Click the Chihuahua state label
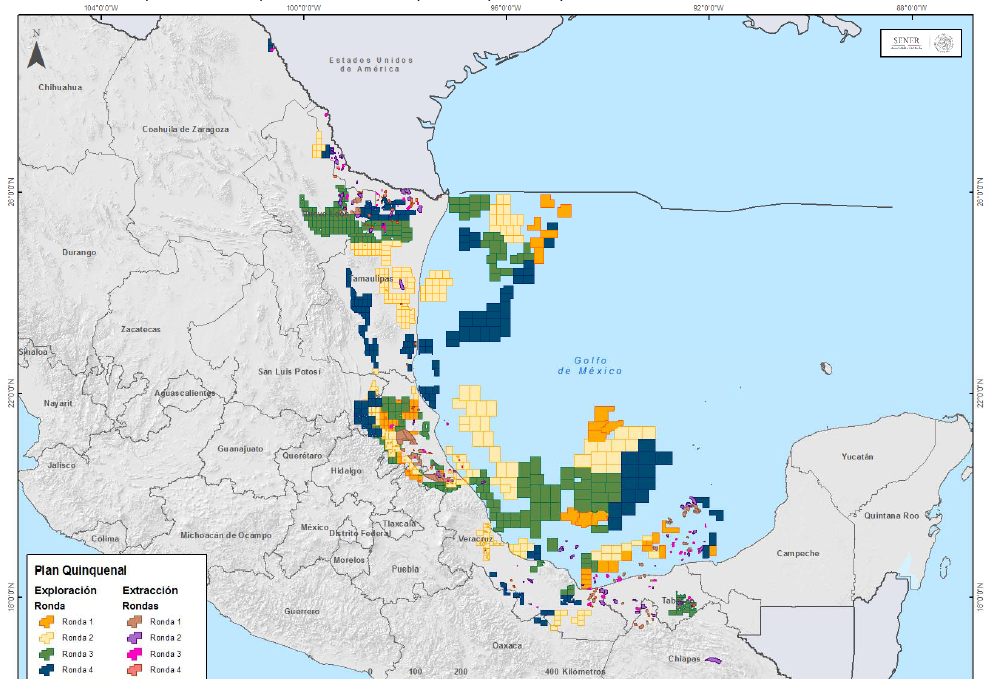Image resolution: width=1001 pixels, height=679 pixels. click(x=60, y=88)
